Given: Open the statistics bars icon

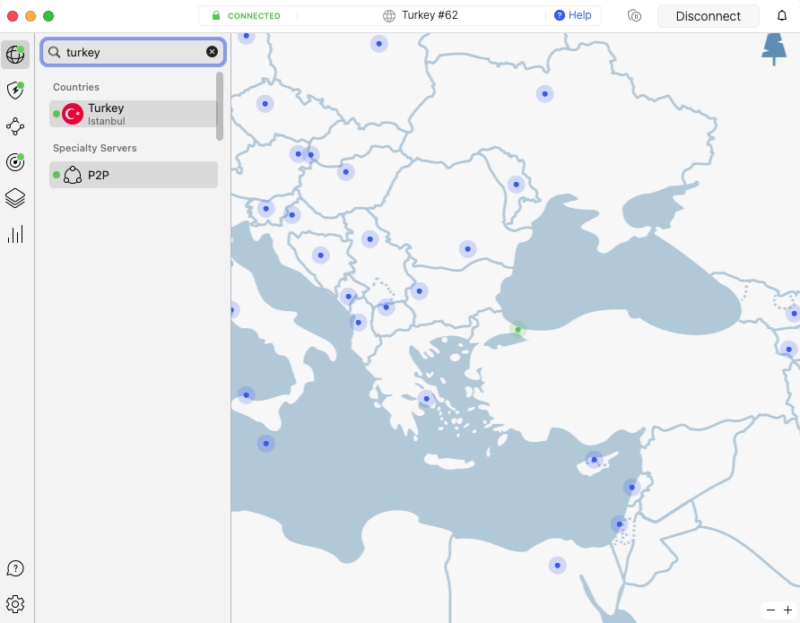Looking at the screenshot, I should [15, 234].
